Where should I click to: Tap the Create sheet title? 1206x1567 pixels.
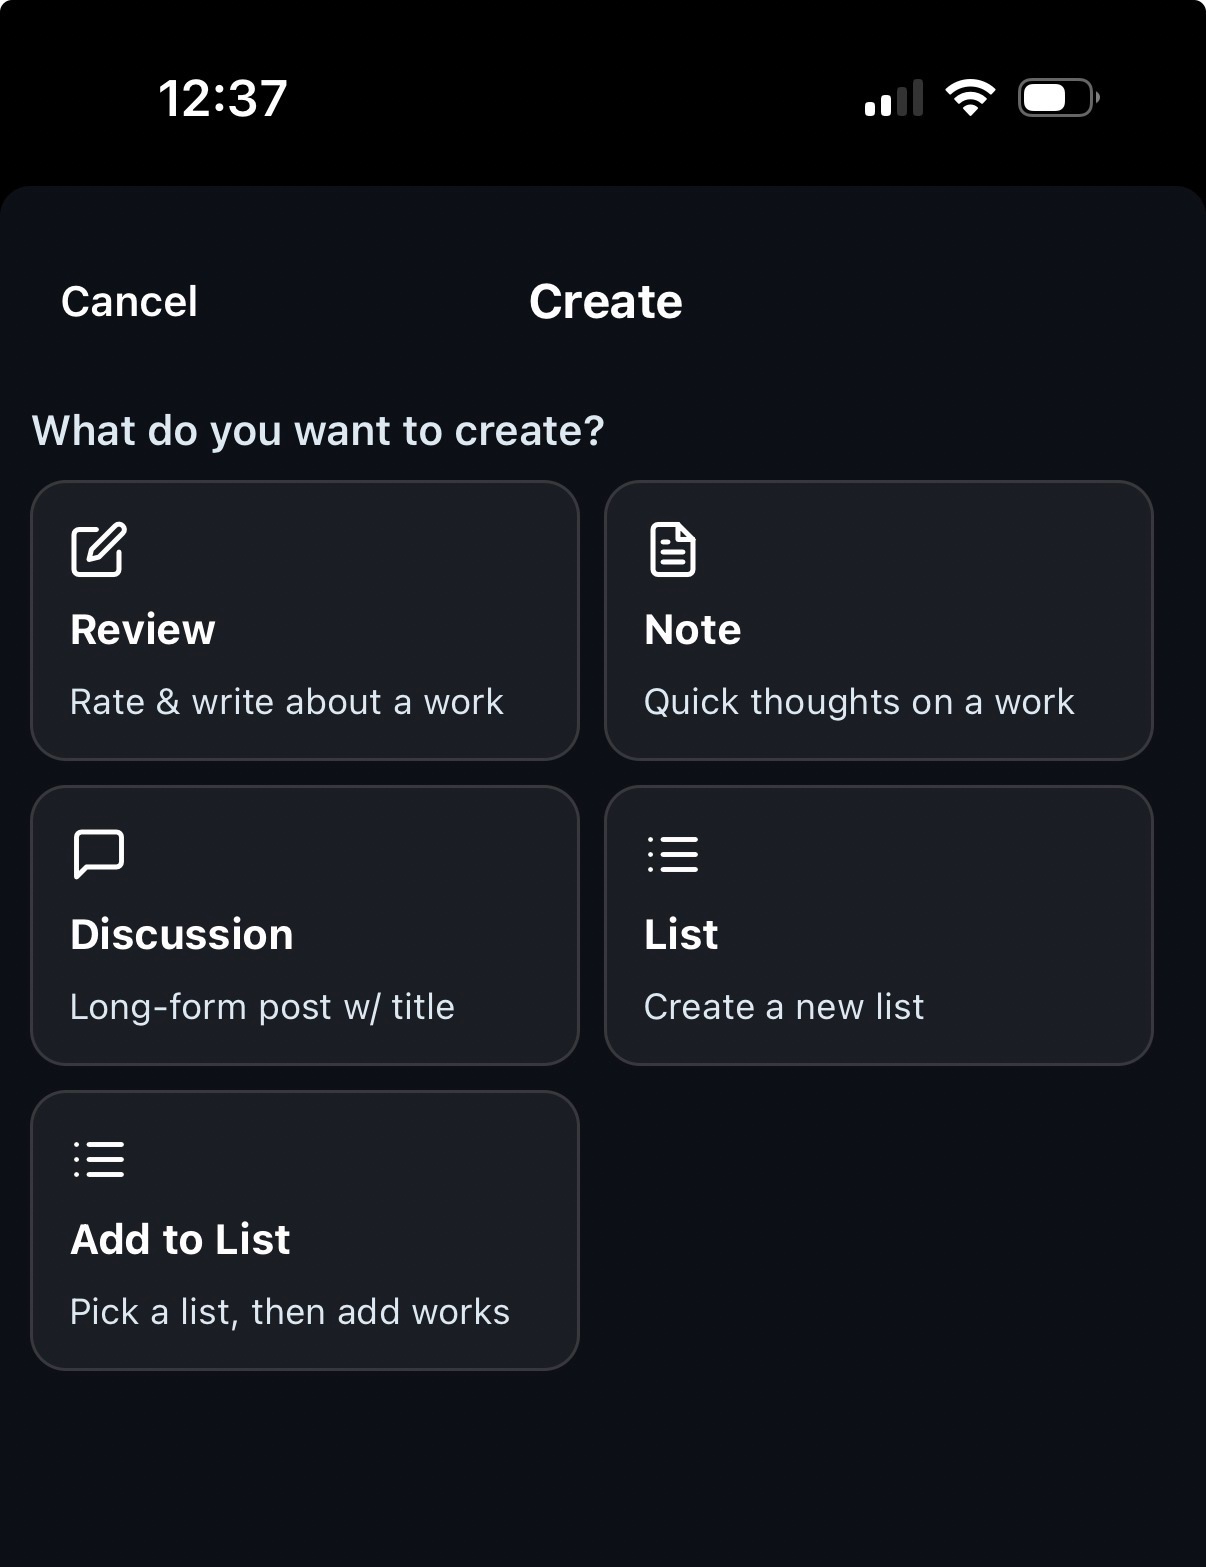point(605,302)
